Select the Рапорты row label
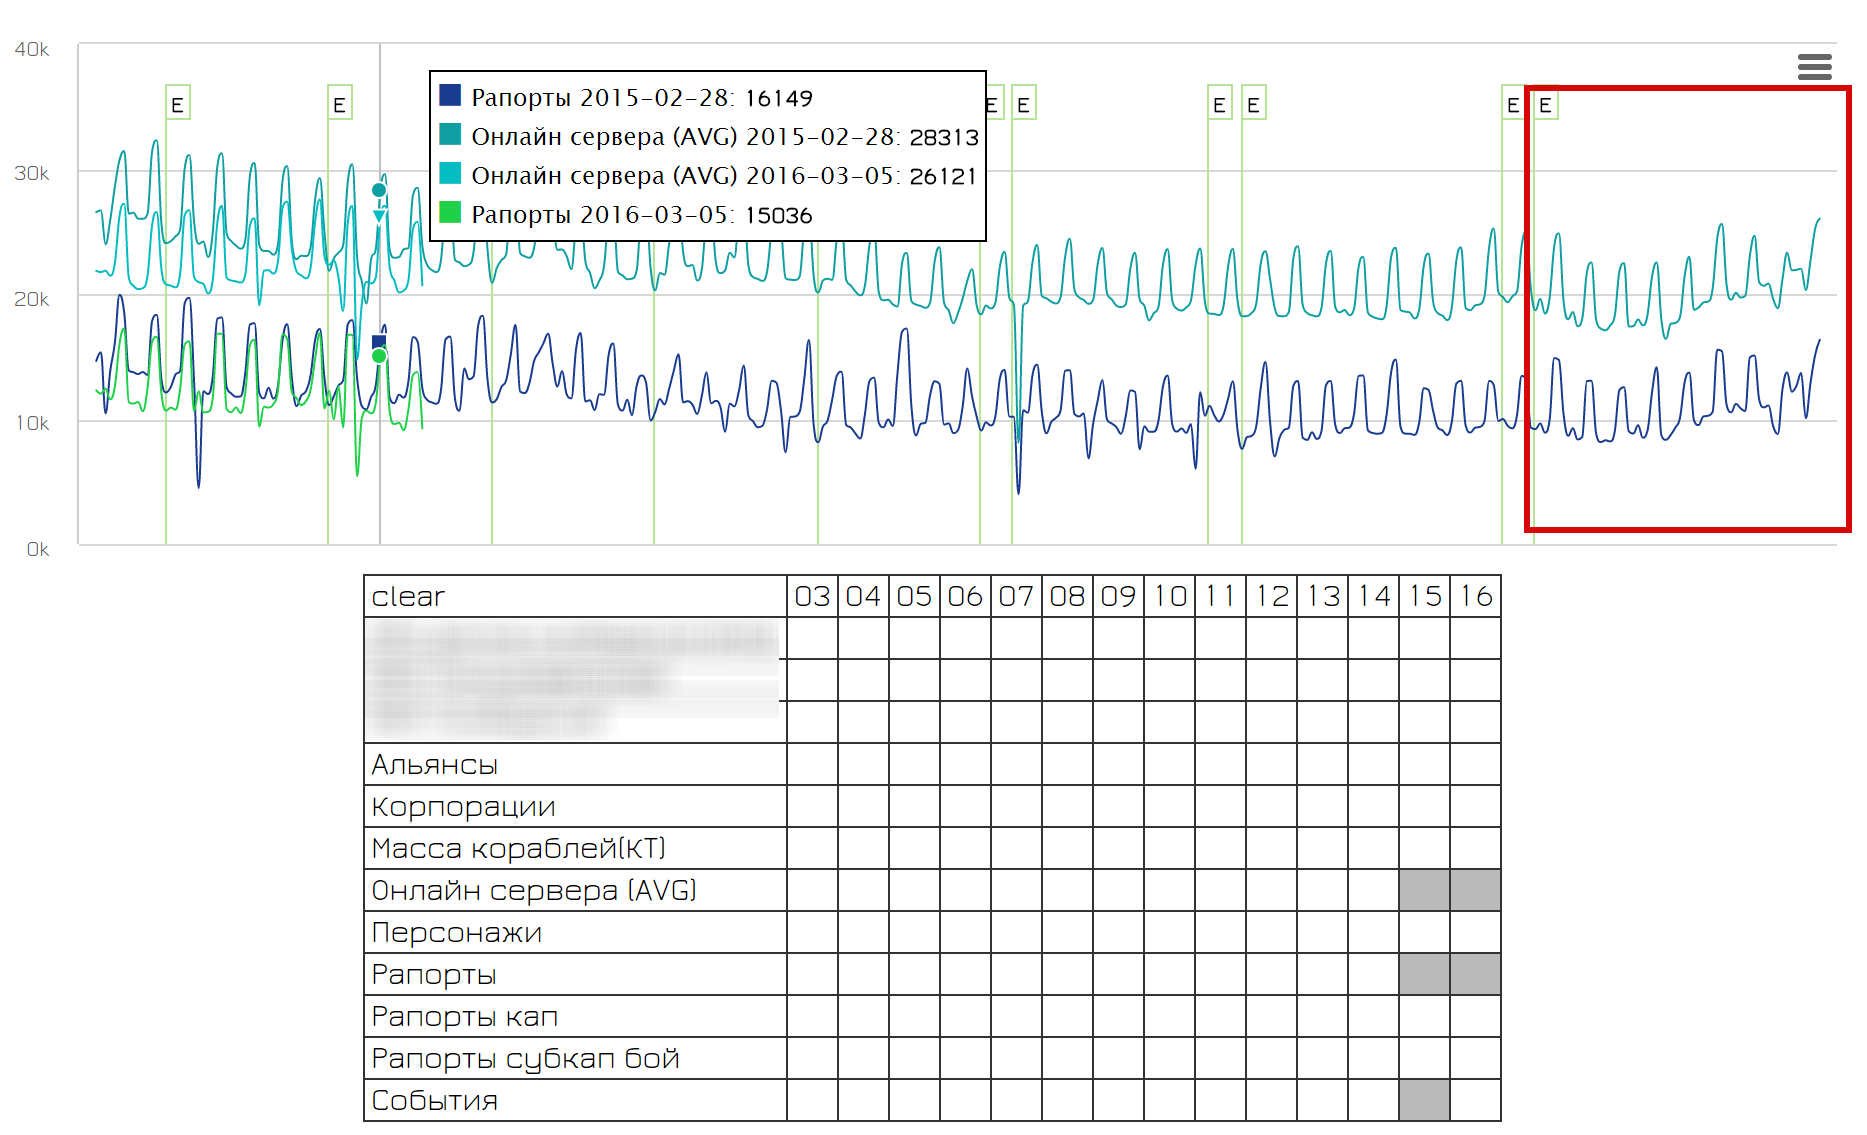1867x1135 pixels. pos(575,974)
